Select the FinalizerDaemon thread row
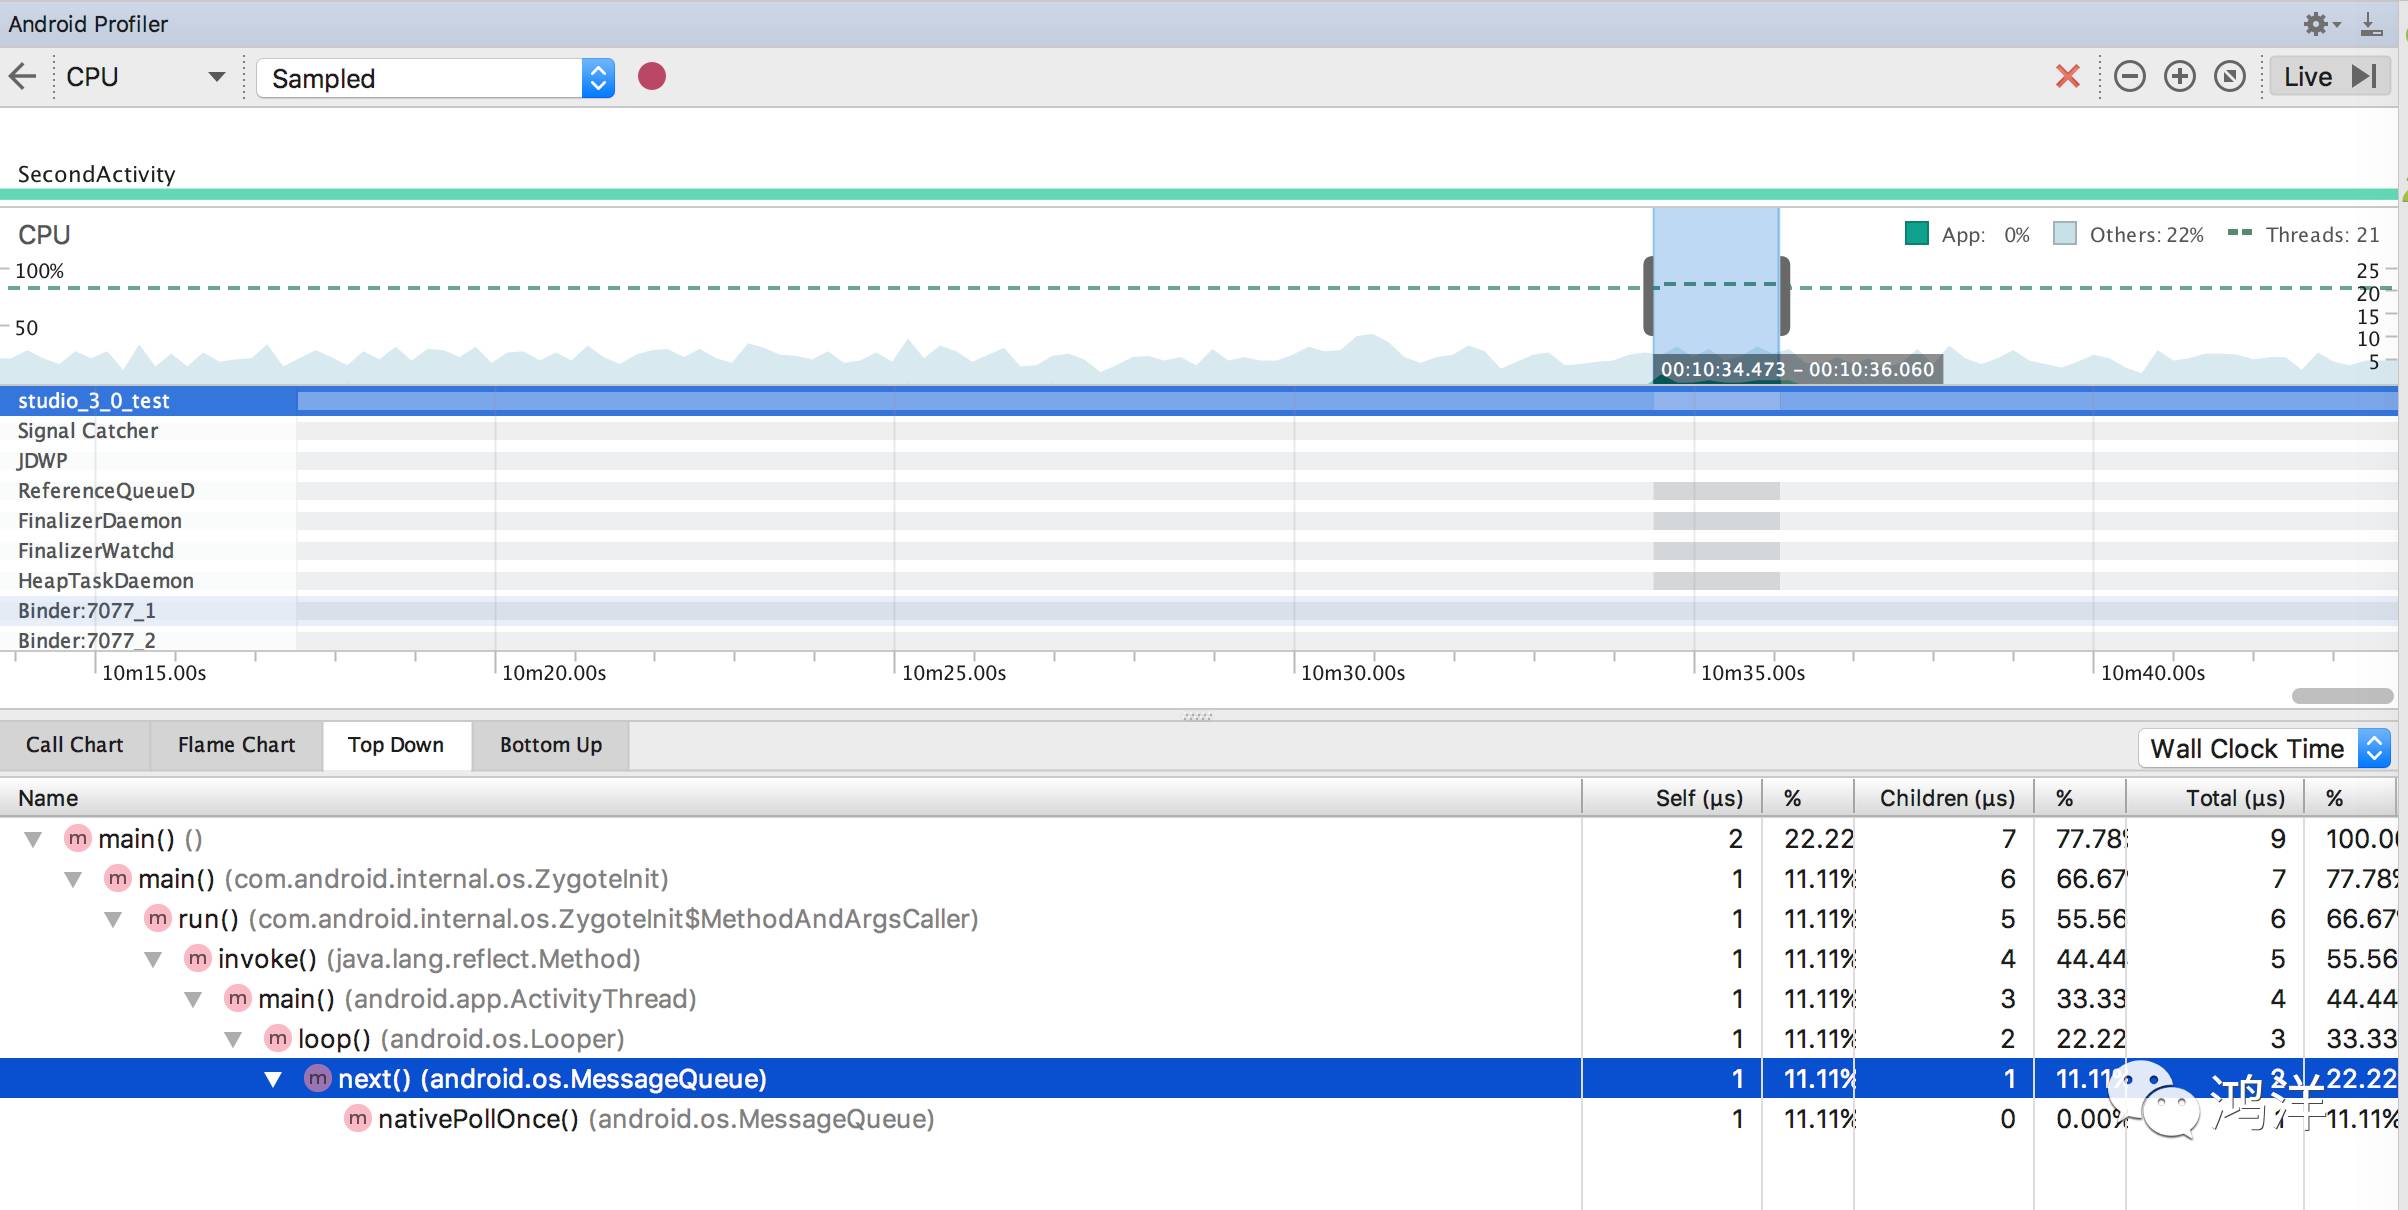This screenshot has height=1210, width=2408. (100, 521)
